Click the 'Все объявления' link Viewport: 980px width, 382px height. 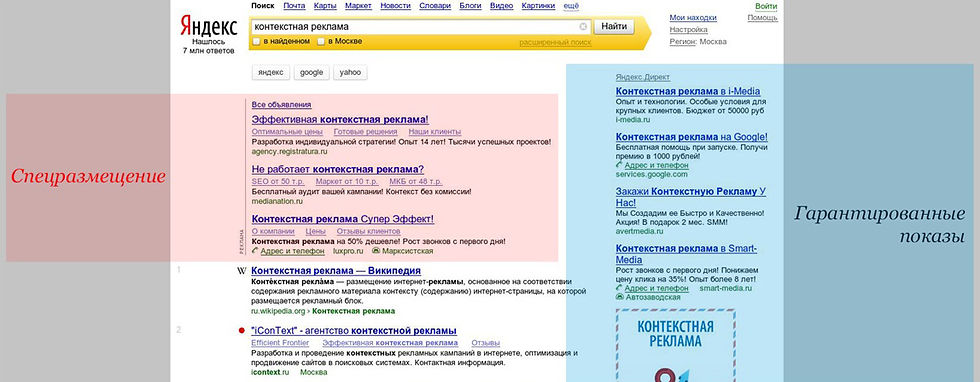[281, 105]
